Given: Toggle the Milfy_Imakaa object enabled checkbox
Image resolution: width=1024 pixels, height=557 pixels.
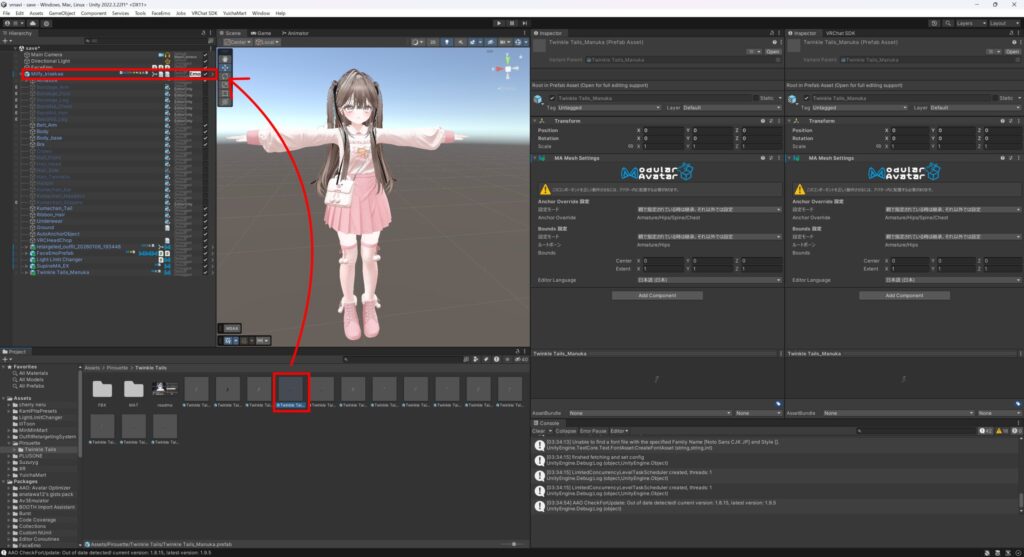Looking at the screenshot, I should [206, 73].
